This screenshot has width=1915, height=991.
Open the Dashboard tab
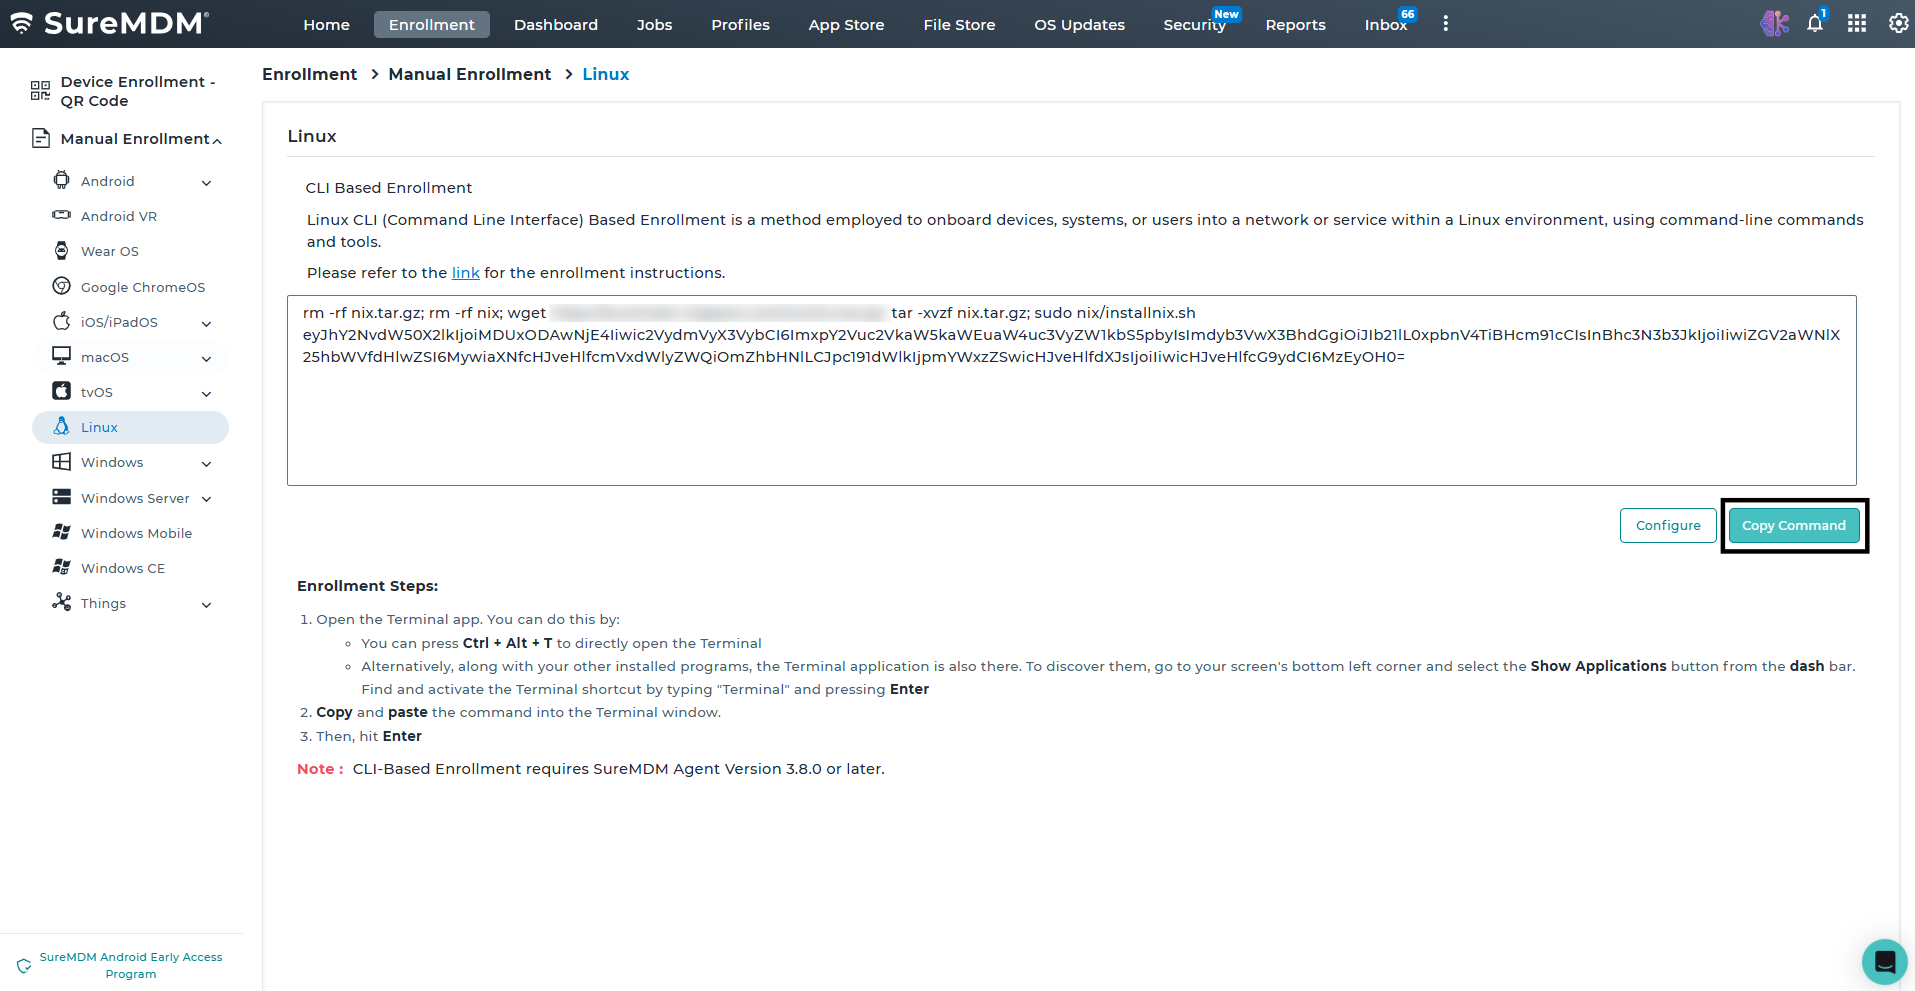[556, 24]
